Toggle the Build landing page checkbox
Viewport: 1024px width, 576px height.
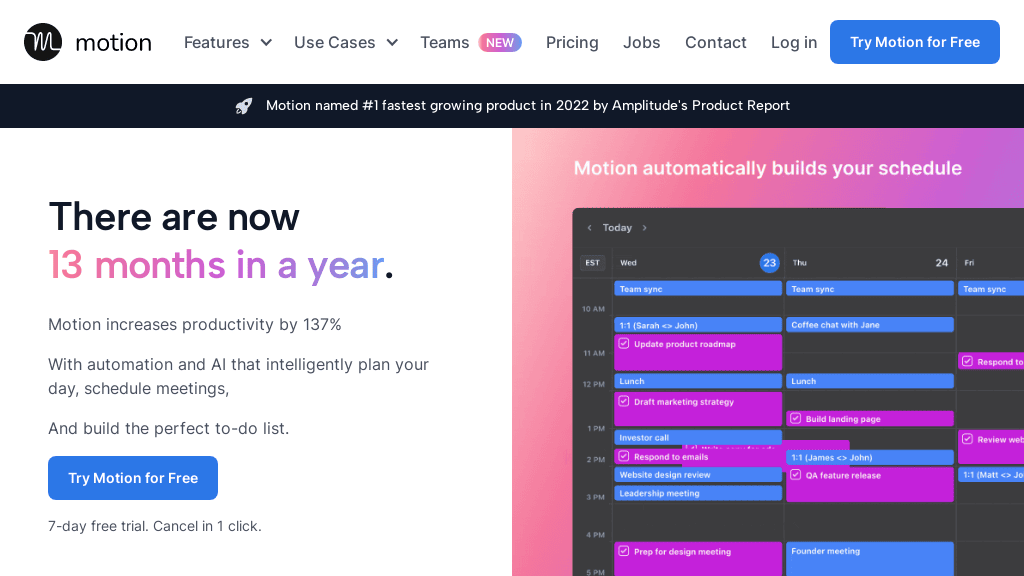(795, 418)
